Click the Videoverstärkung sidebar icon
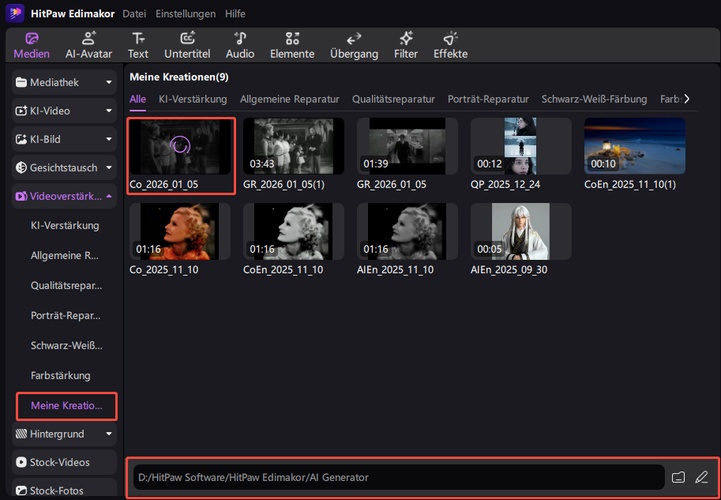721x500 pixels. (x=21, y=196)
